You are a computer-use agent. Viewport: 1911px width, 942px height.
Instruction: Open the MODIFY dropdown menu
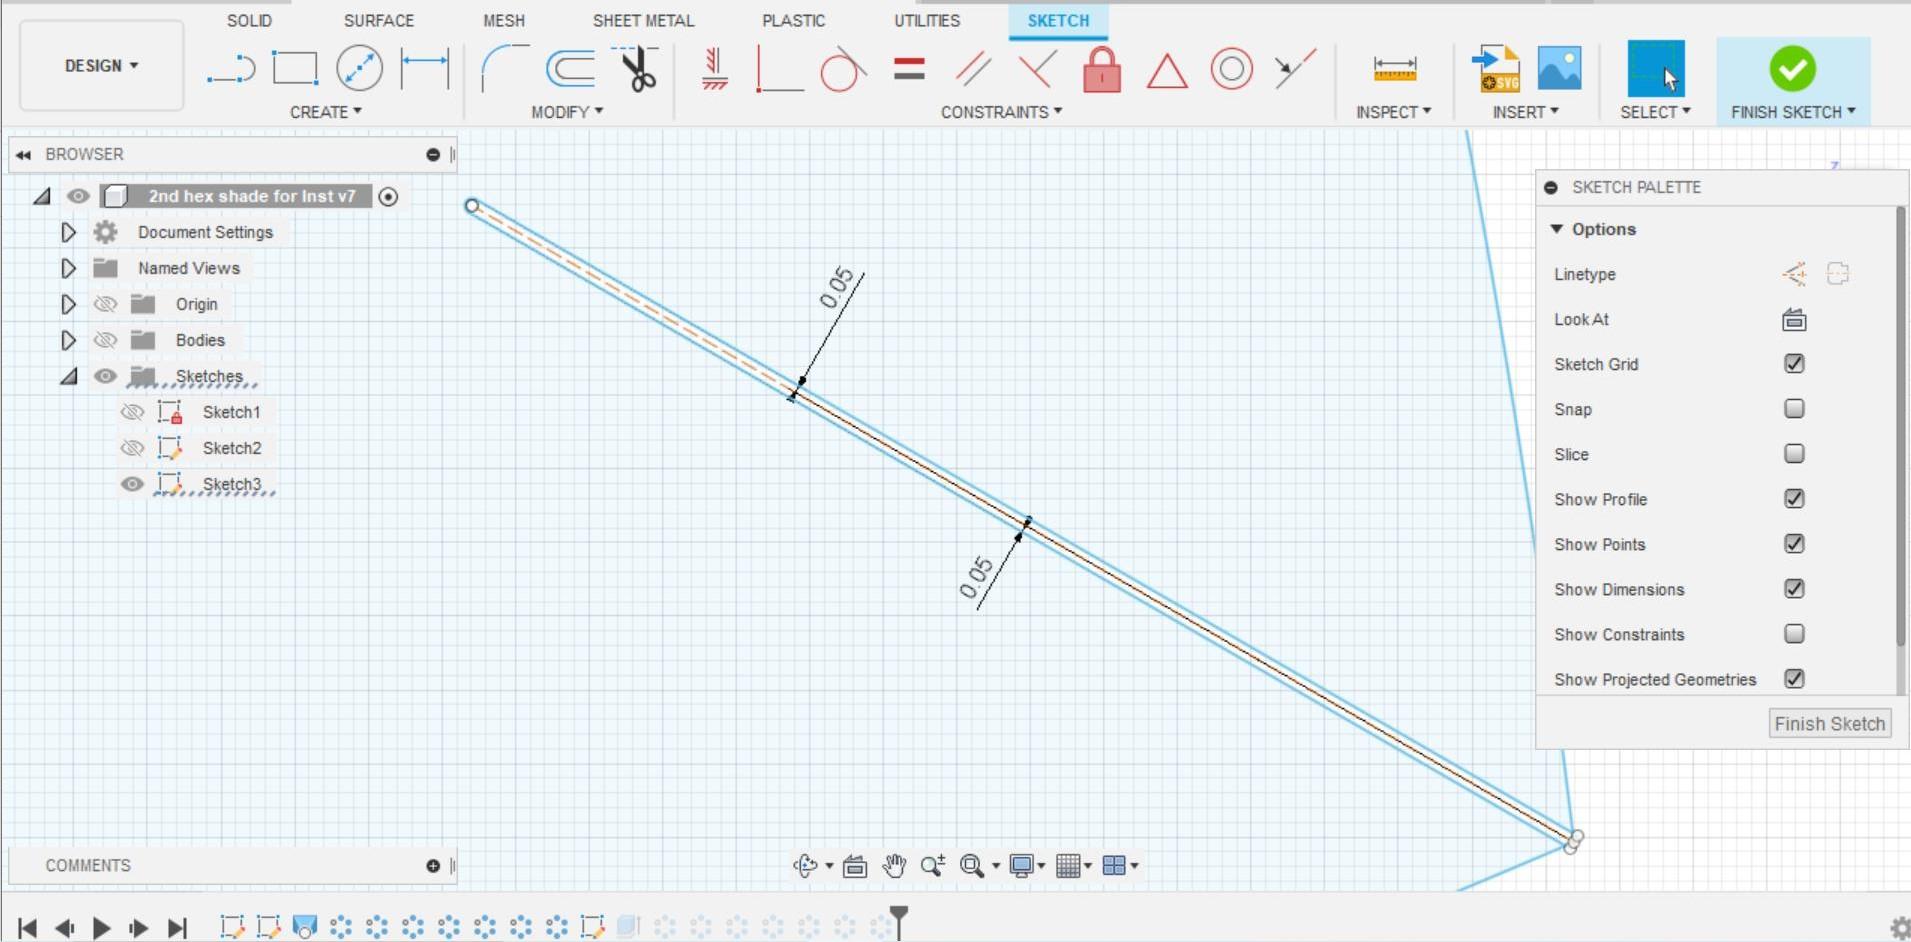coord(567,112)
